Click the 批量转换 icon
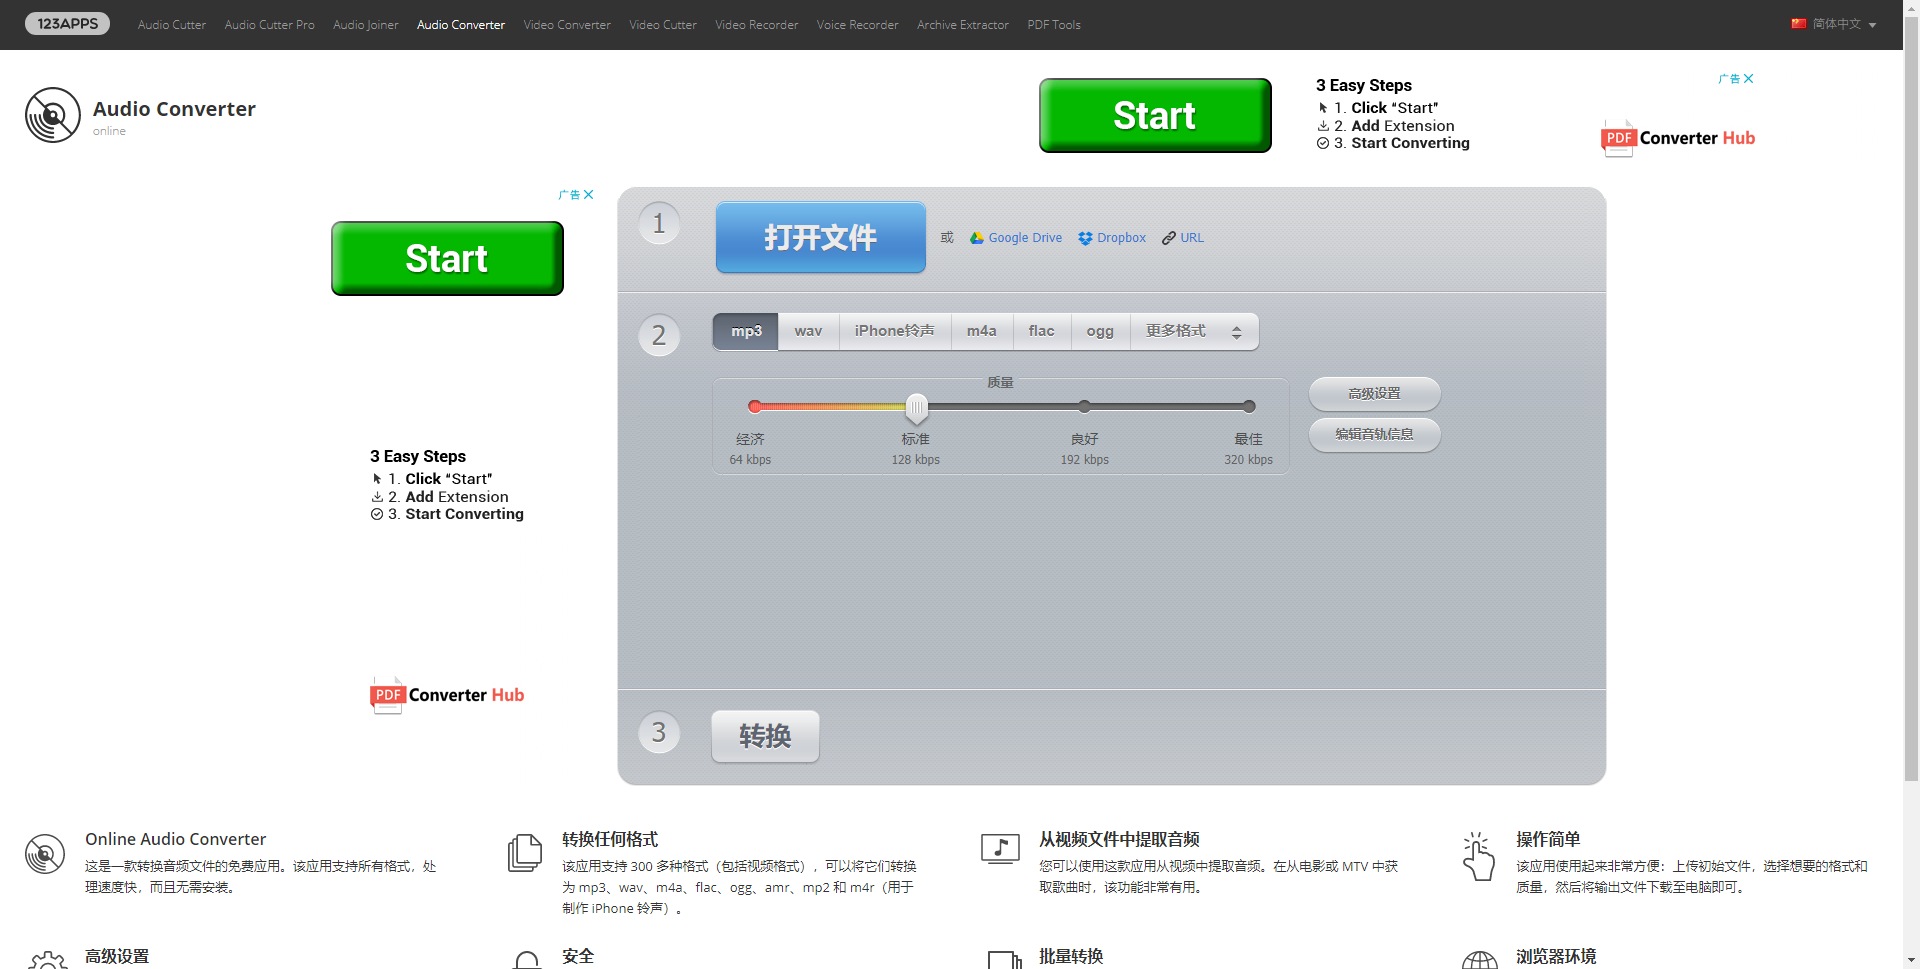This screenshot has width=1920, height=969. click(1004, 960)
